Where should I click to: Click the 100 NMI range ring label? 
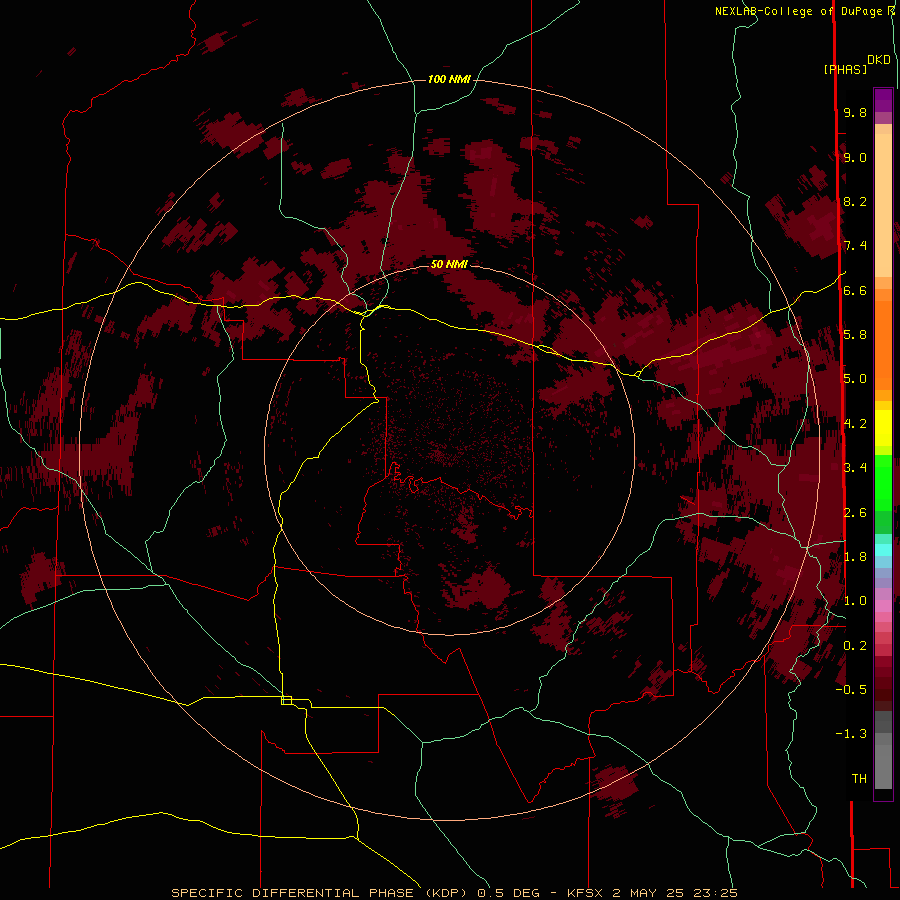pos(449,79)
